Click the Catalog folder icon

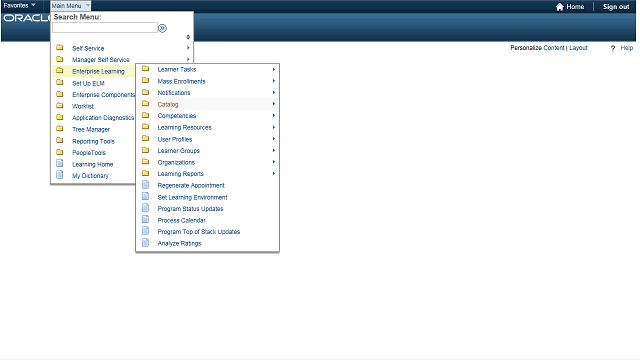click(x=145, y=104)
